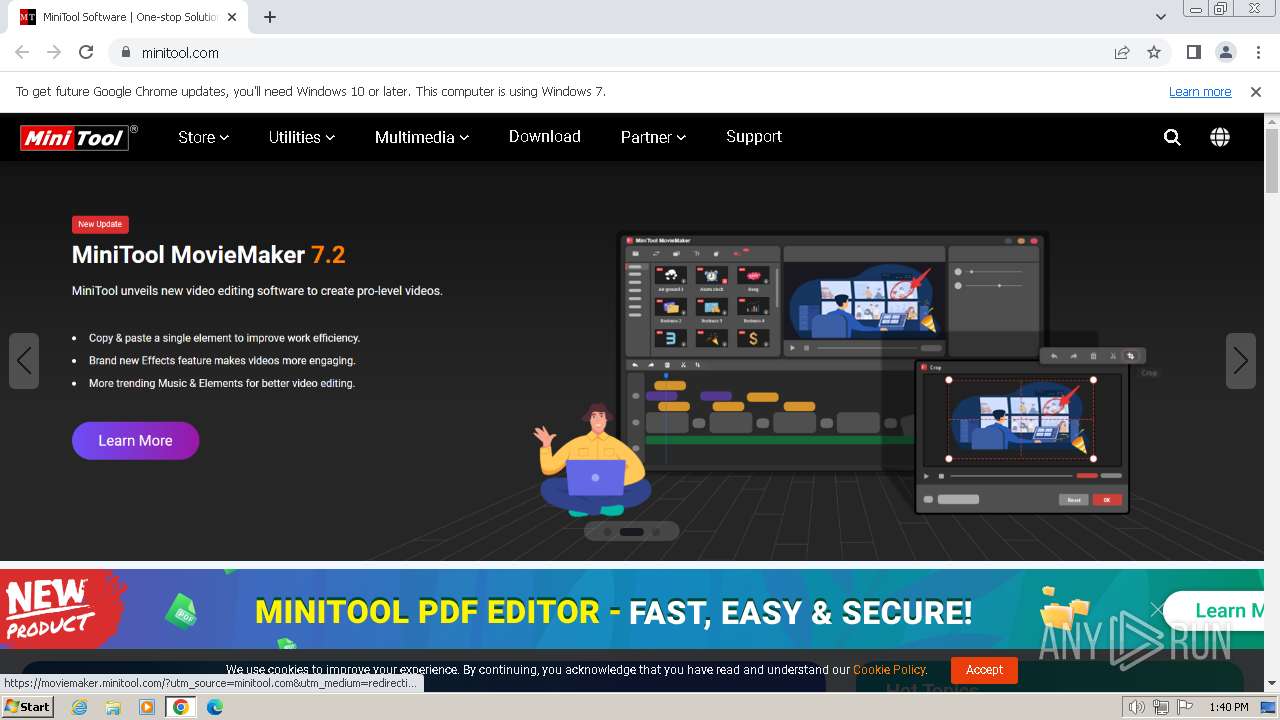The width and height of the screenshot is (1280, 720).
Task: Open the Support page
Action: tap(754, 137)
